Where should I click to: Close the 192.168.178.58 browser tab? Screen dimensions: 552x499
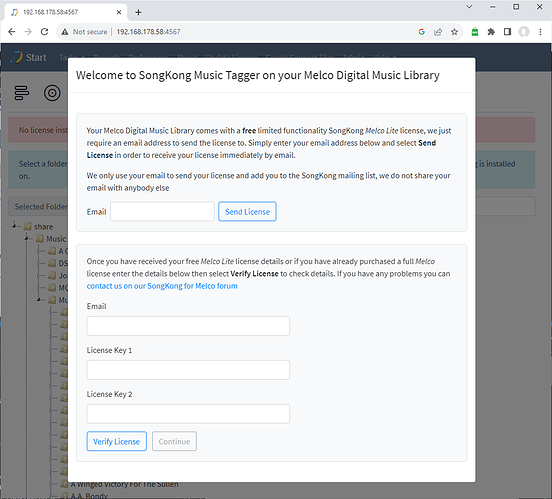click(x=119, y=12)
